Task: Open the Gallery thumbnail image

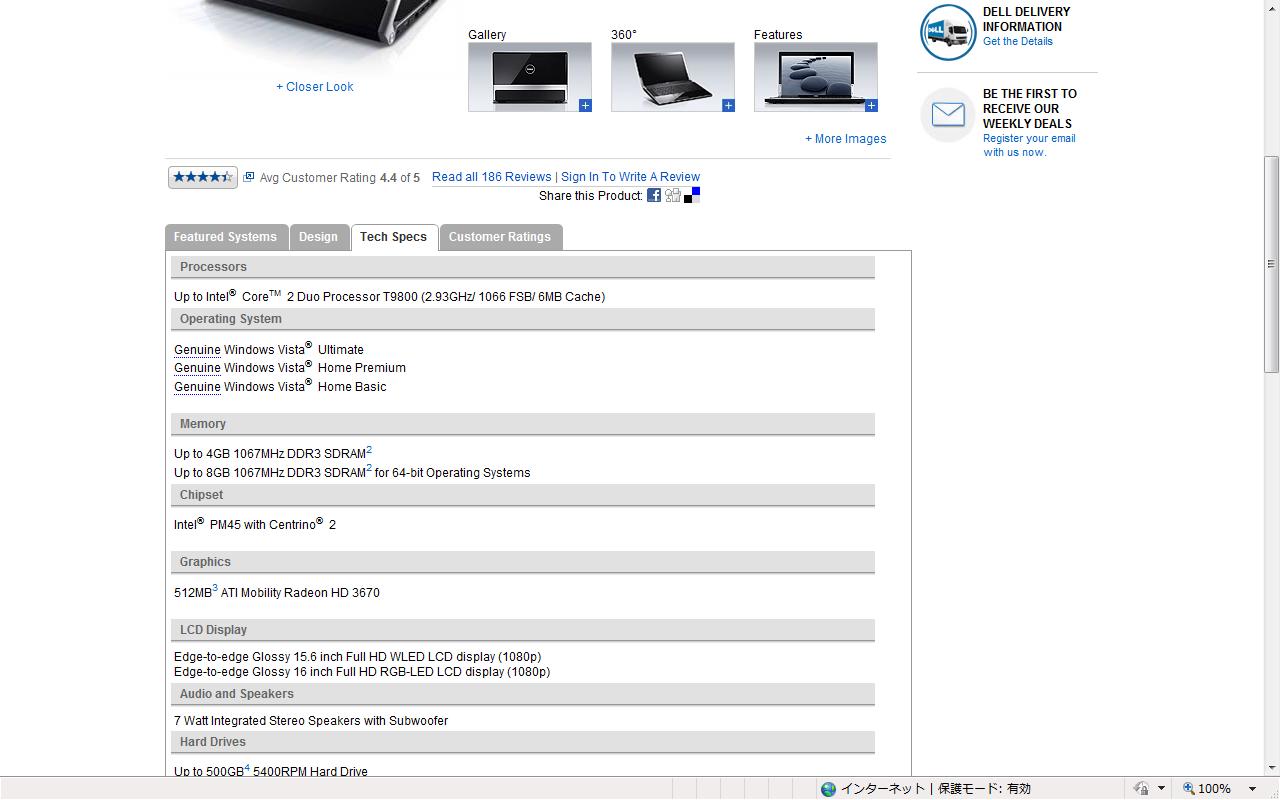Action: (530, 77)
